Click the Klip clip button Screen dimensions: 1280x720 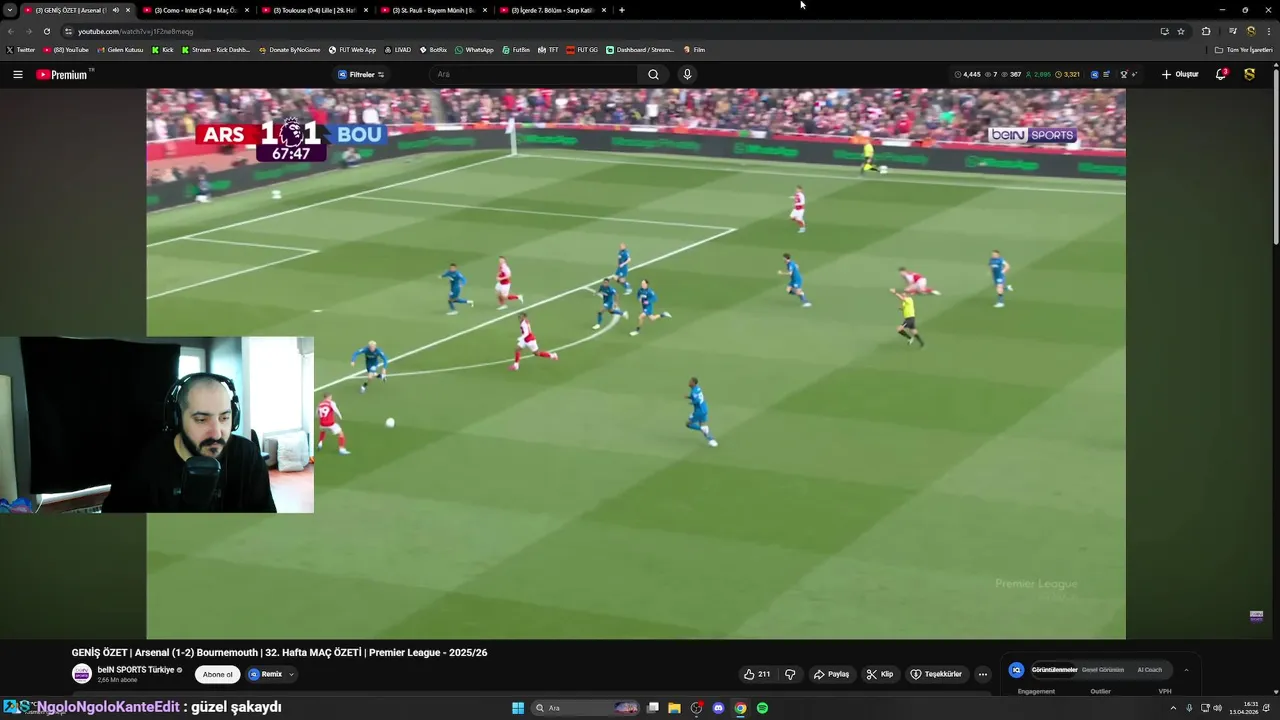click(x=880, y=674)
